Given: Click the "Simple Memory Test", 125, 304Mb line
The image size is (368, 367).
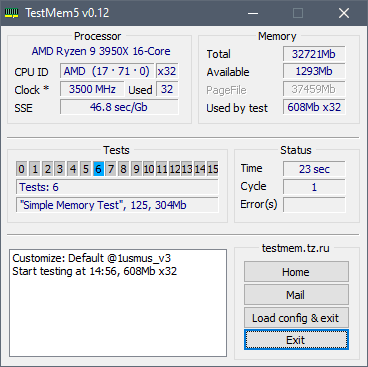Looking at the screenshot, I should click(117, 205).
